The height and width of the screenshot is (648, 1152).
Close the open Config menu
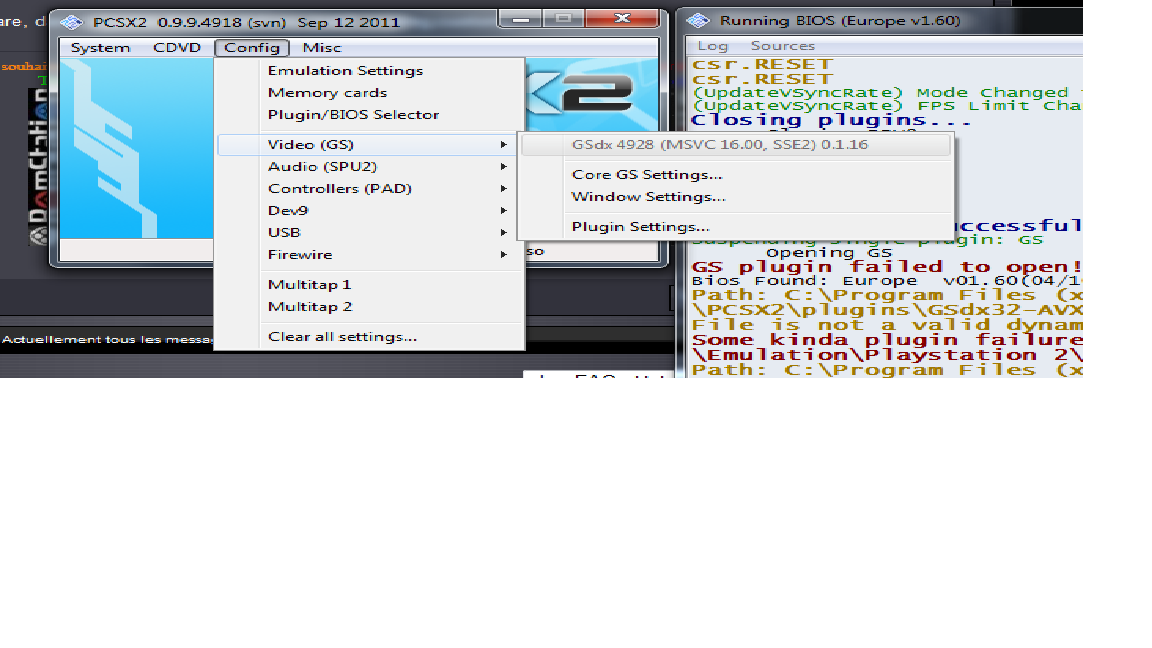pyautogui.click(x=252, y=48)
